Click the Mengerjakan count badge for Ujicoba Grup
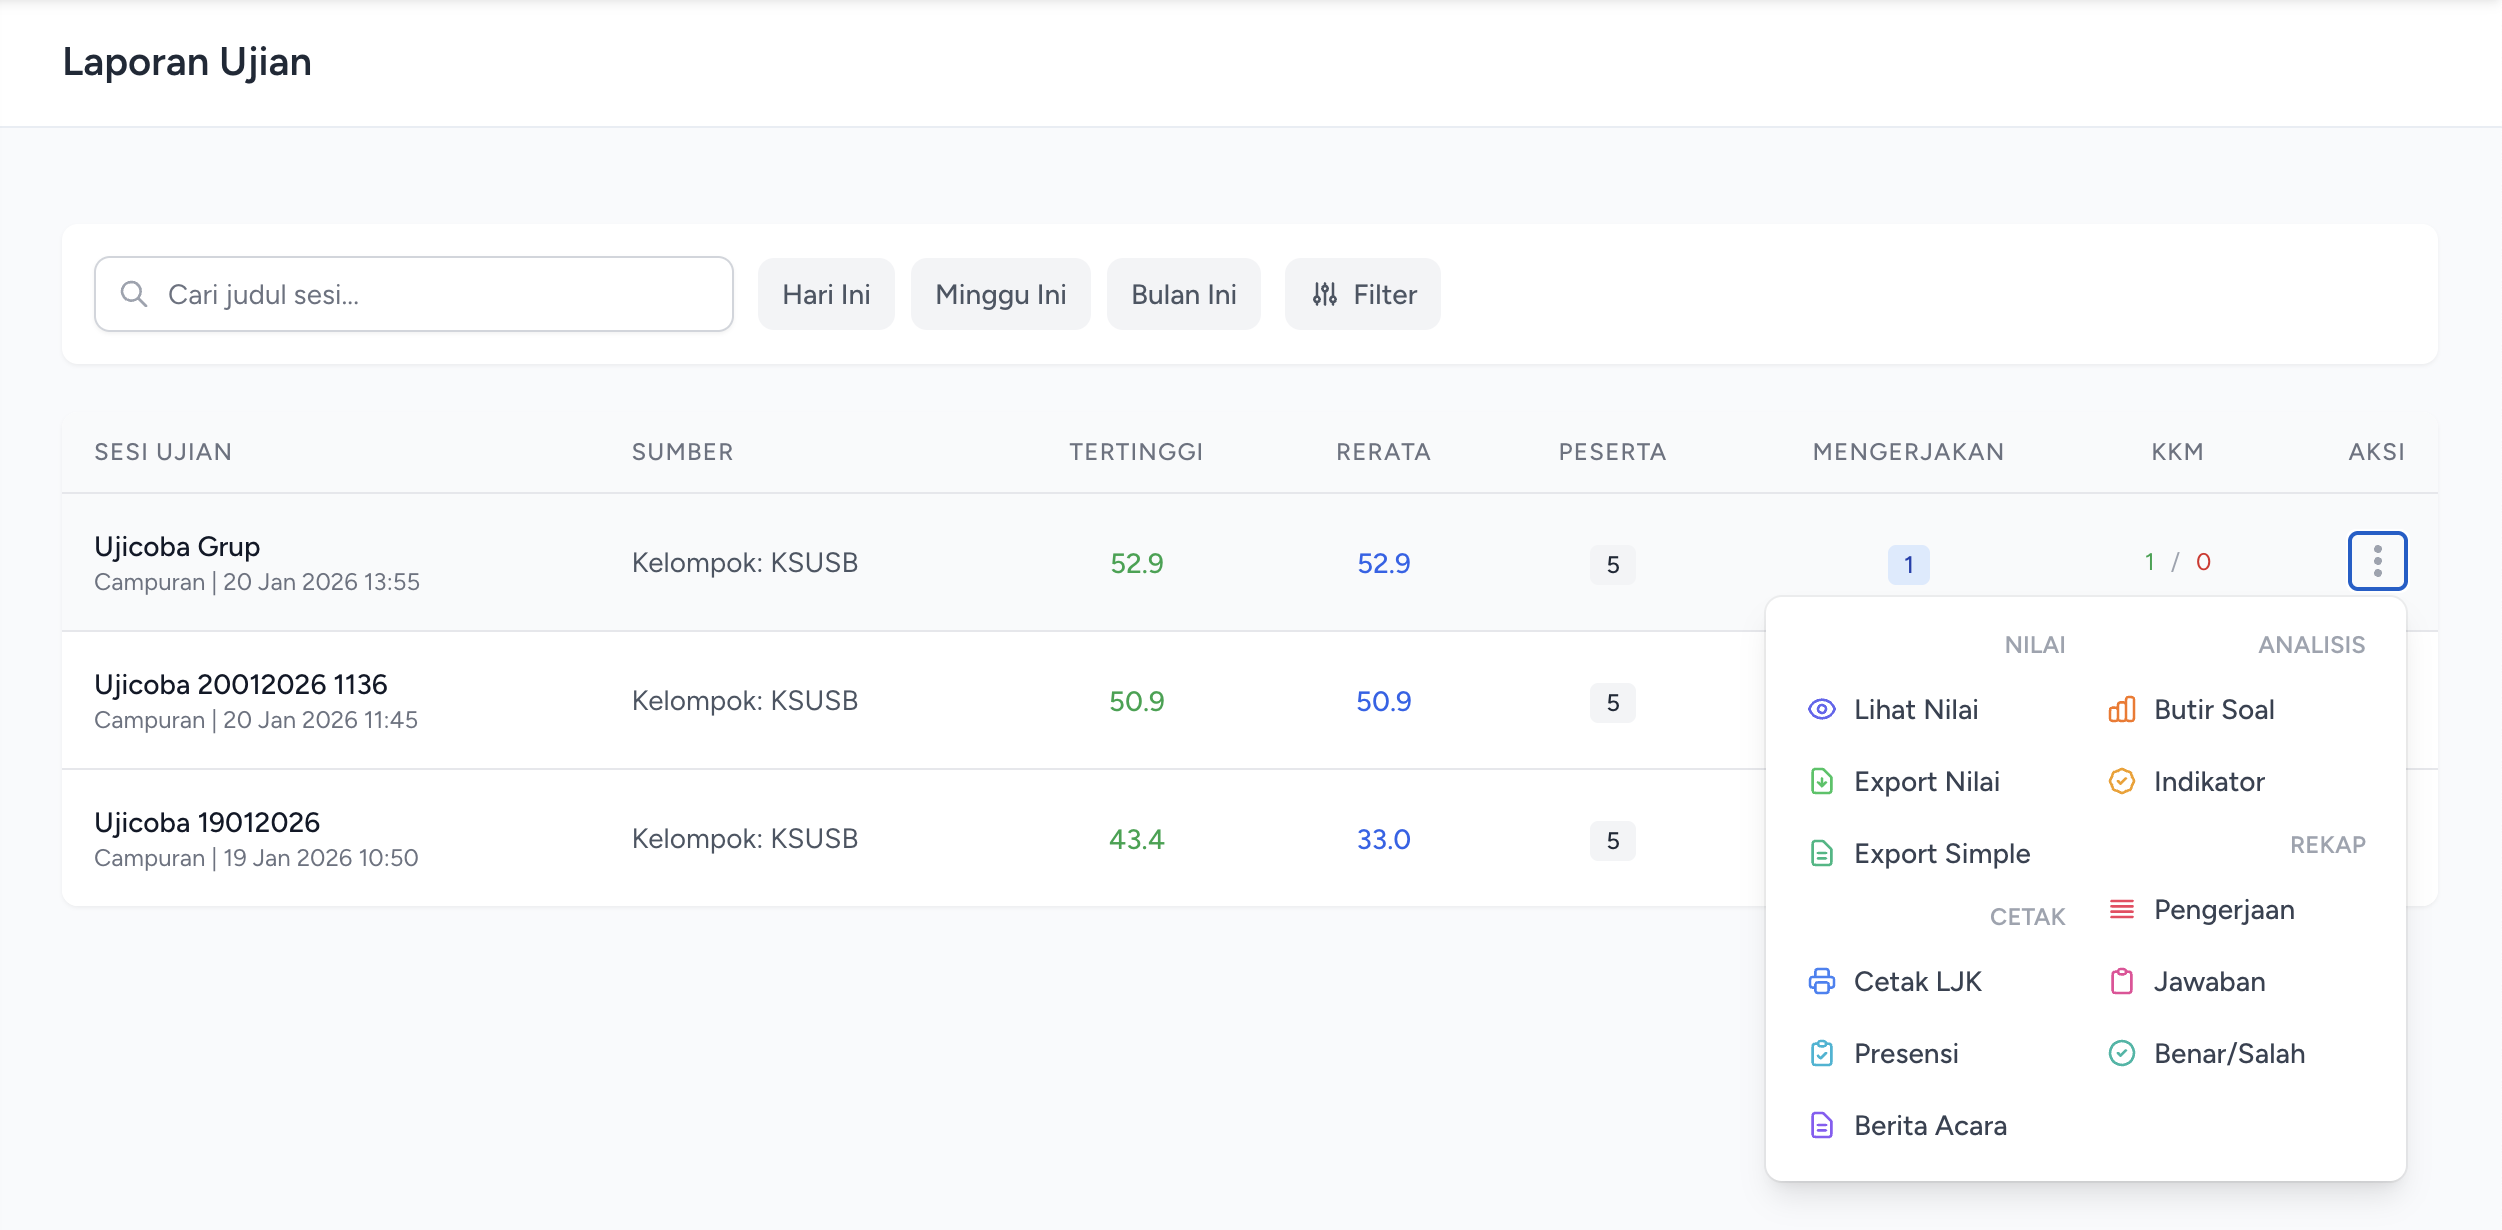This screenshot has height=1230, width=2502. pos(1908,565)
